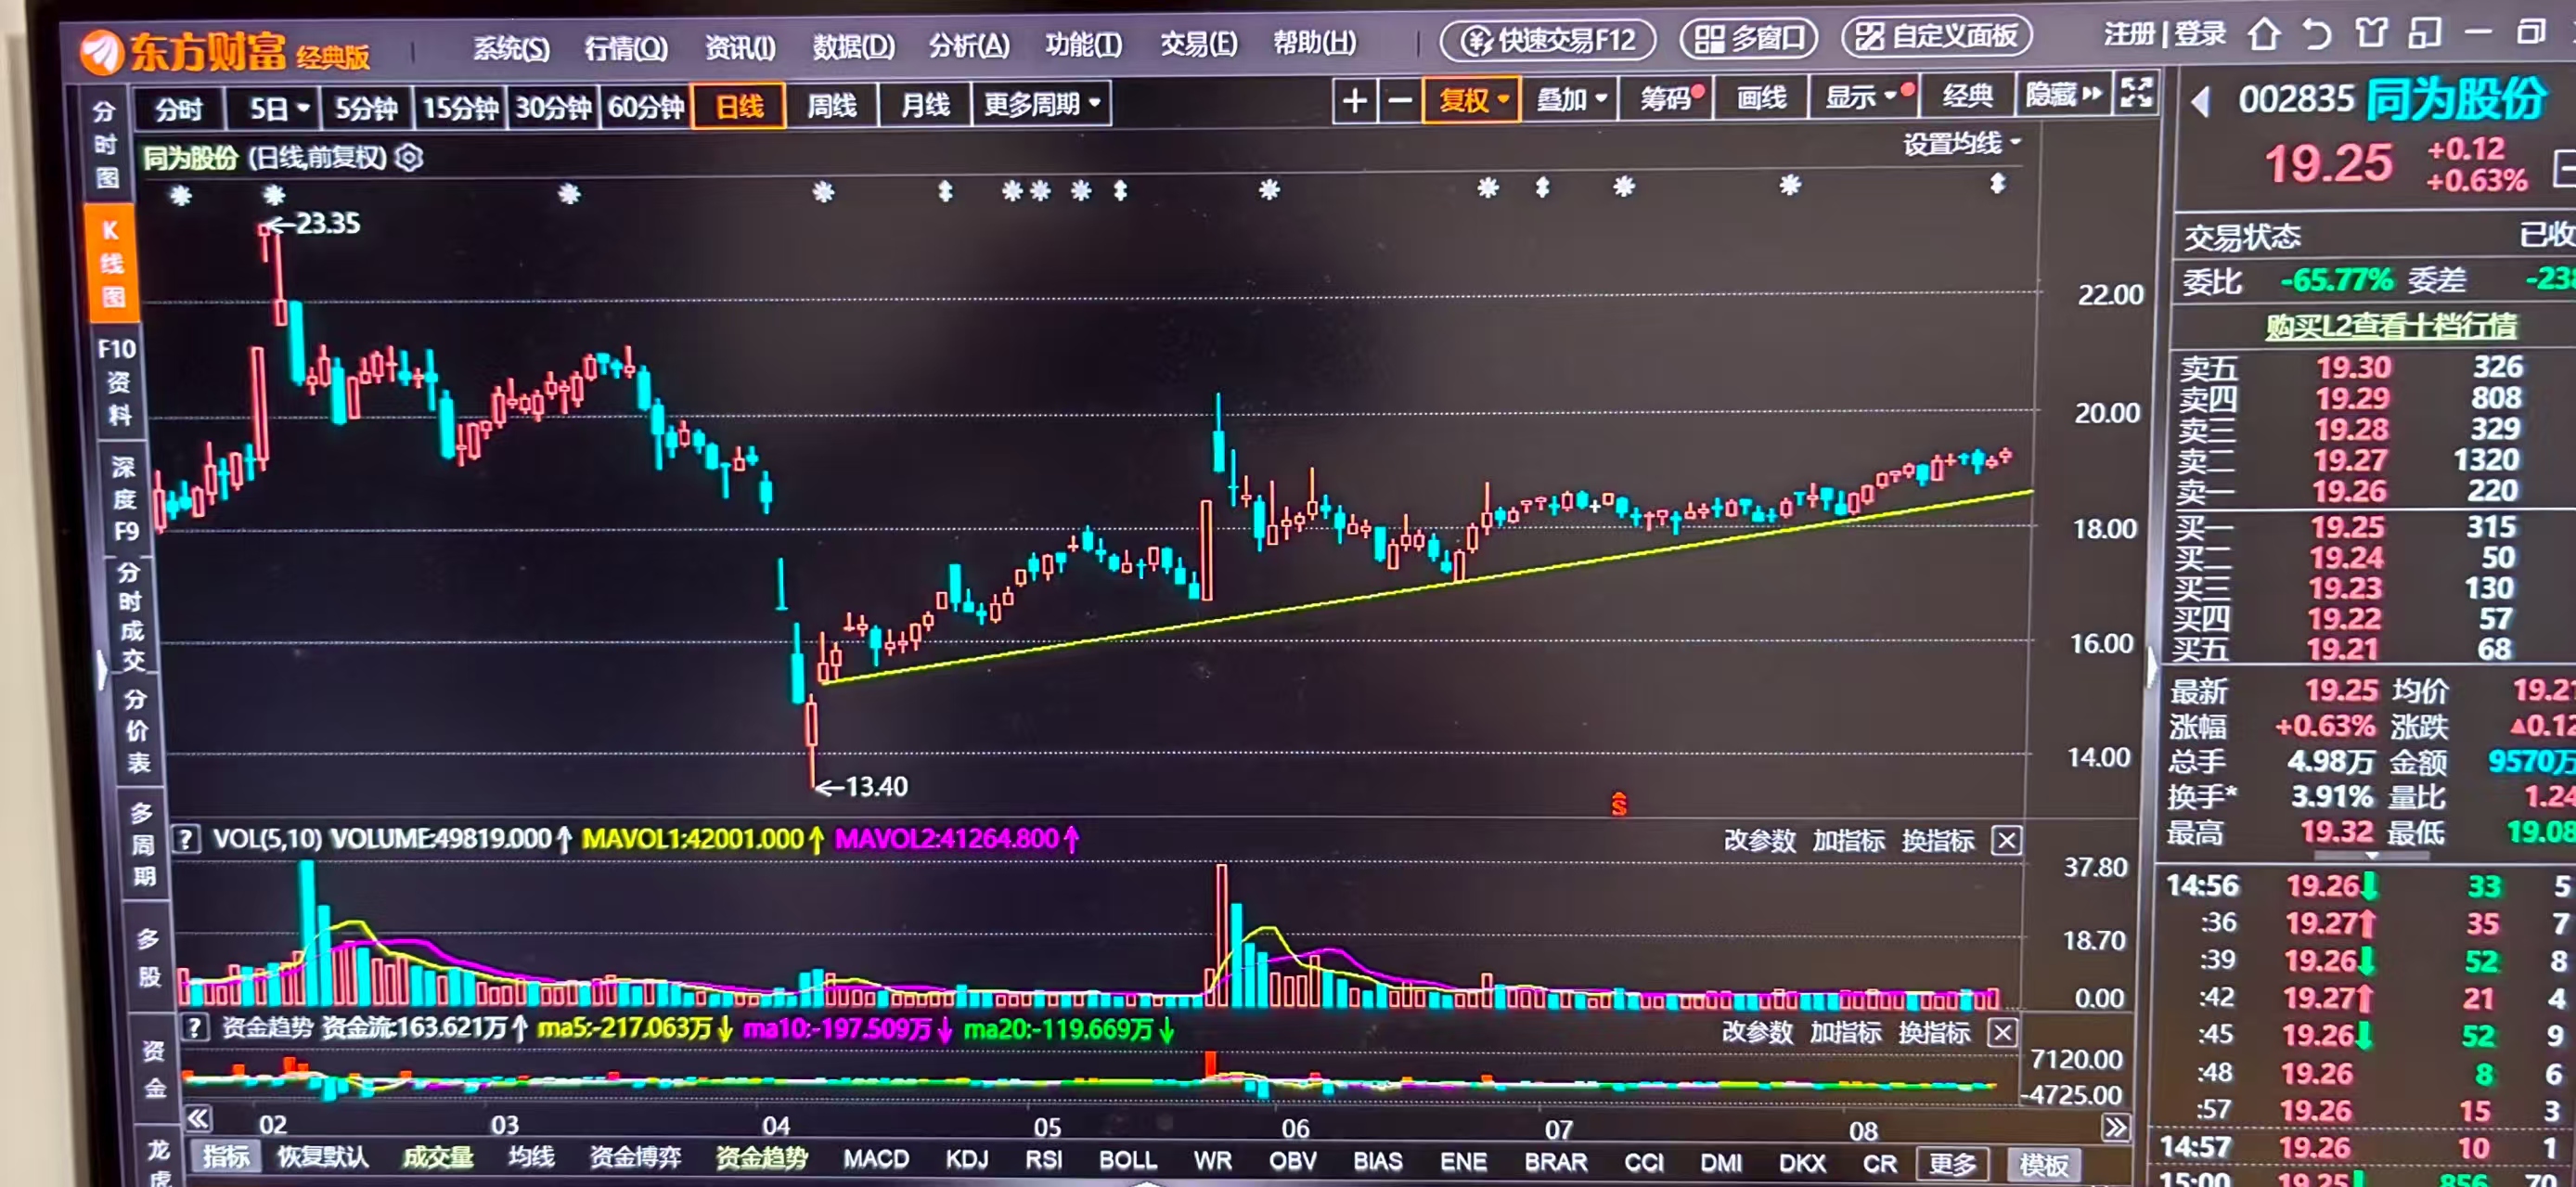Image resolution: width=2576 pixels, height=1187 pixels.
Task: Activate 画线 drawing tool
Action: [x=1761, y=98]
